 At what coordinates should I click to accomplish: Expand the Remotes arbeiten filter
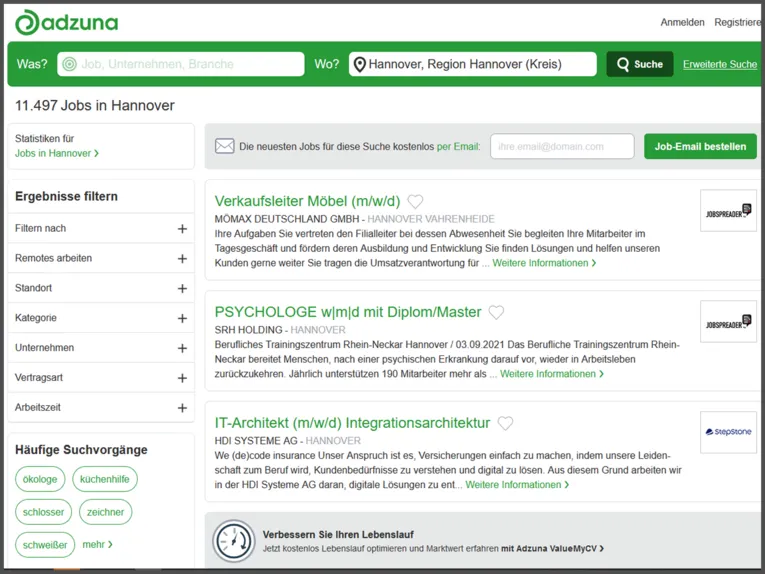click(101, 258)
